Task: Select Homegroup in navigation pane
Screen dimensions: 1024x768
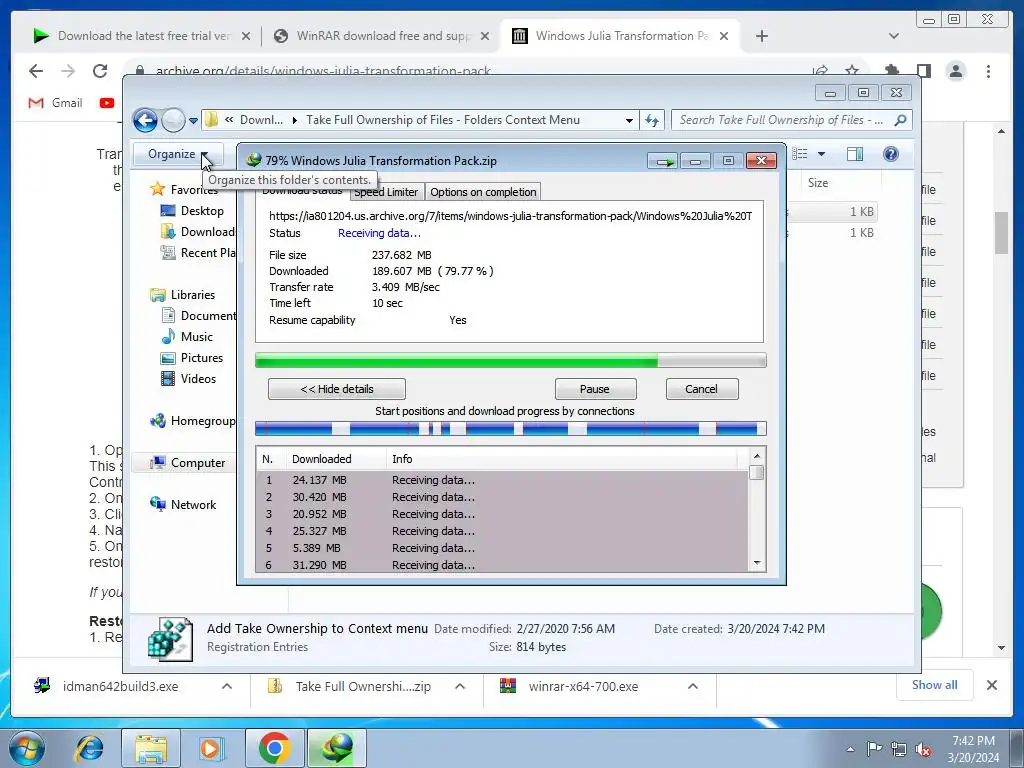Action: coord(193,421)
